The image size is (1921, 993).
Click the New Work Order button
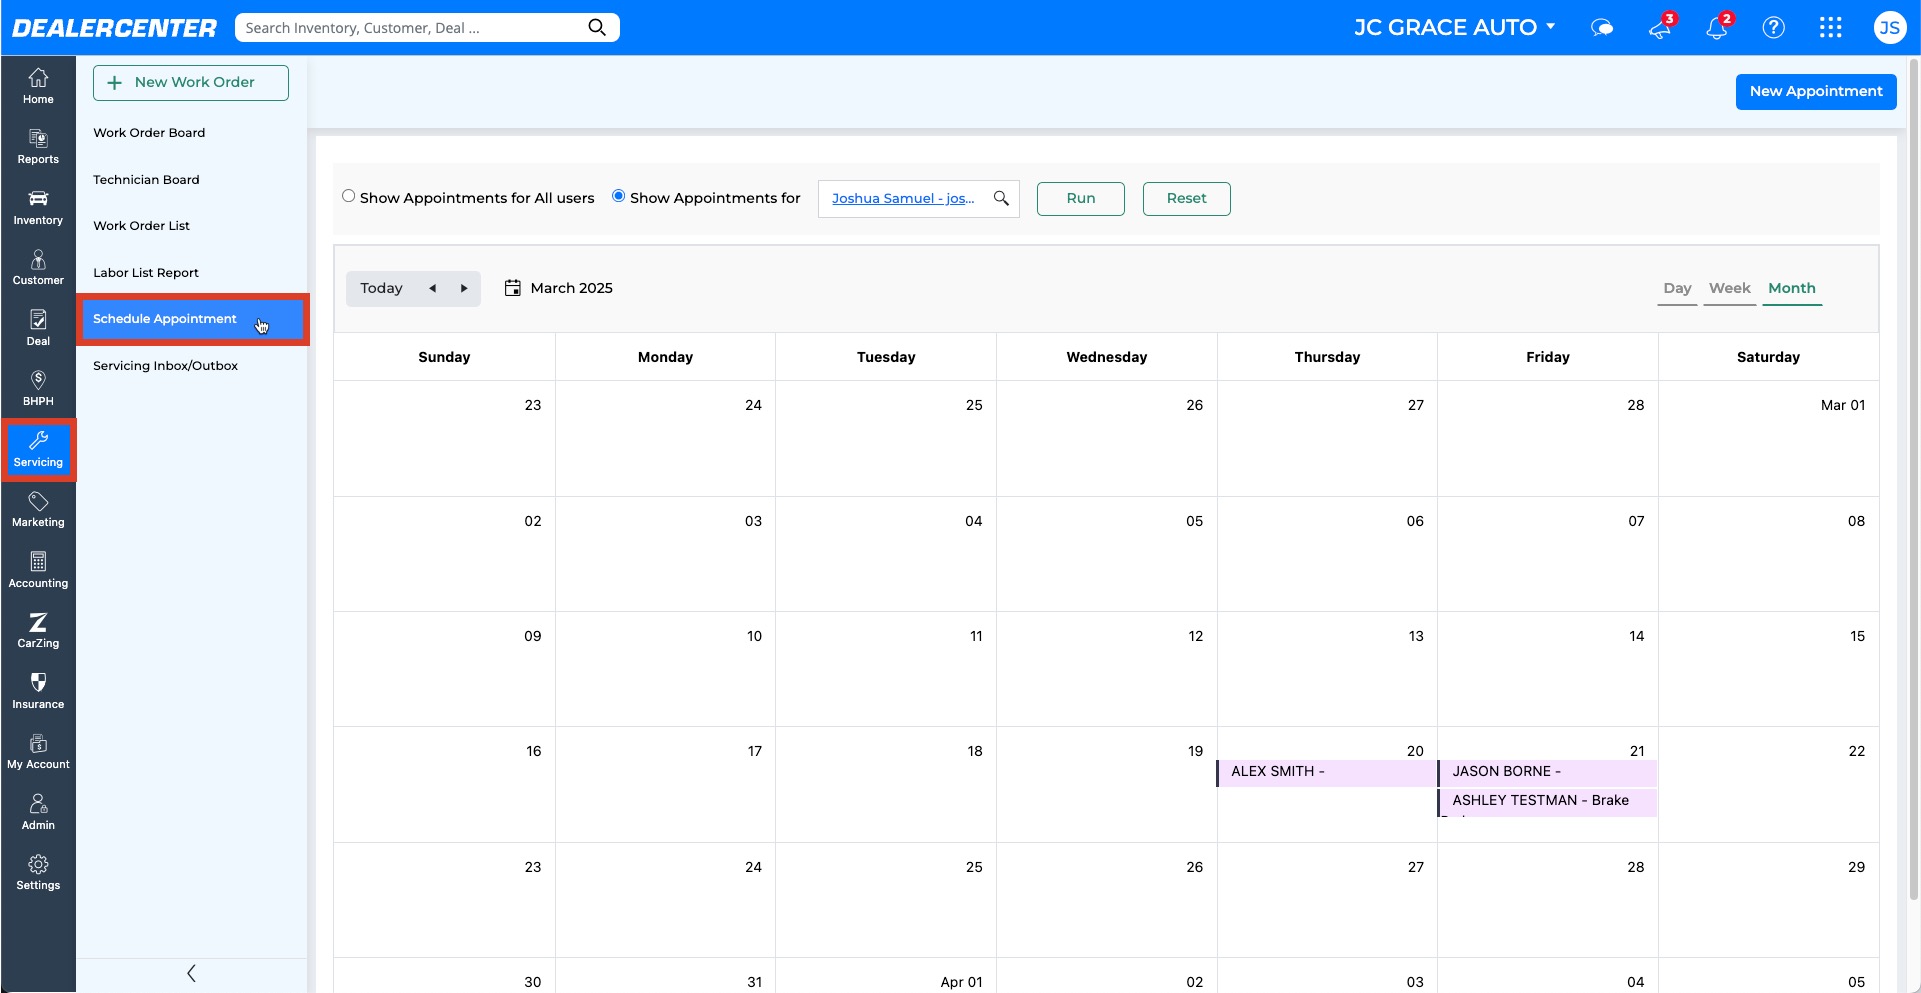point(191,83)
